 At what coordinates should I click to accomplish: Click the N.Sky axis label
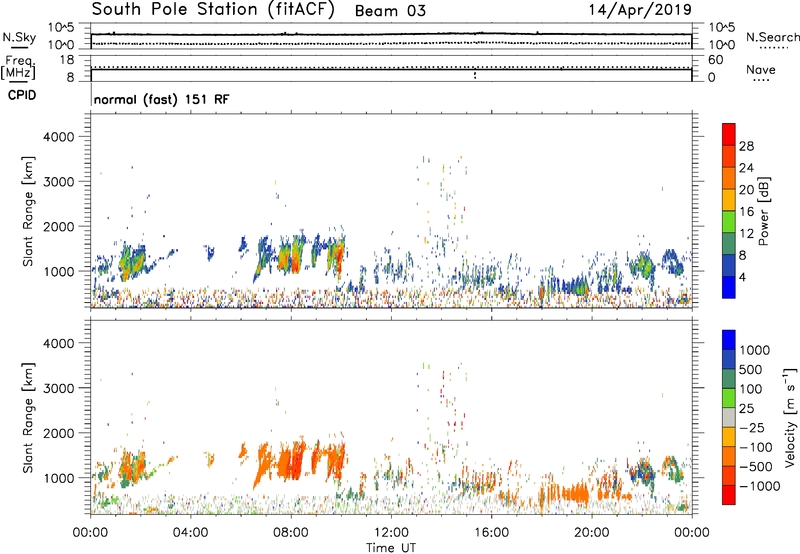click(19, 37)
